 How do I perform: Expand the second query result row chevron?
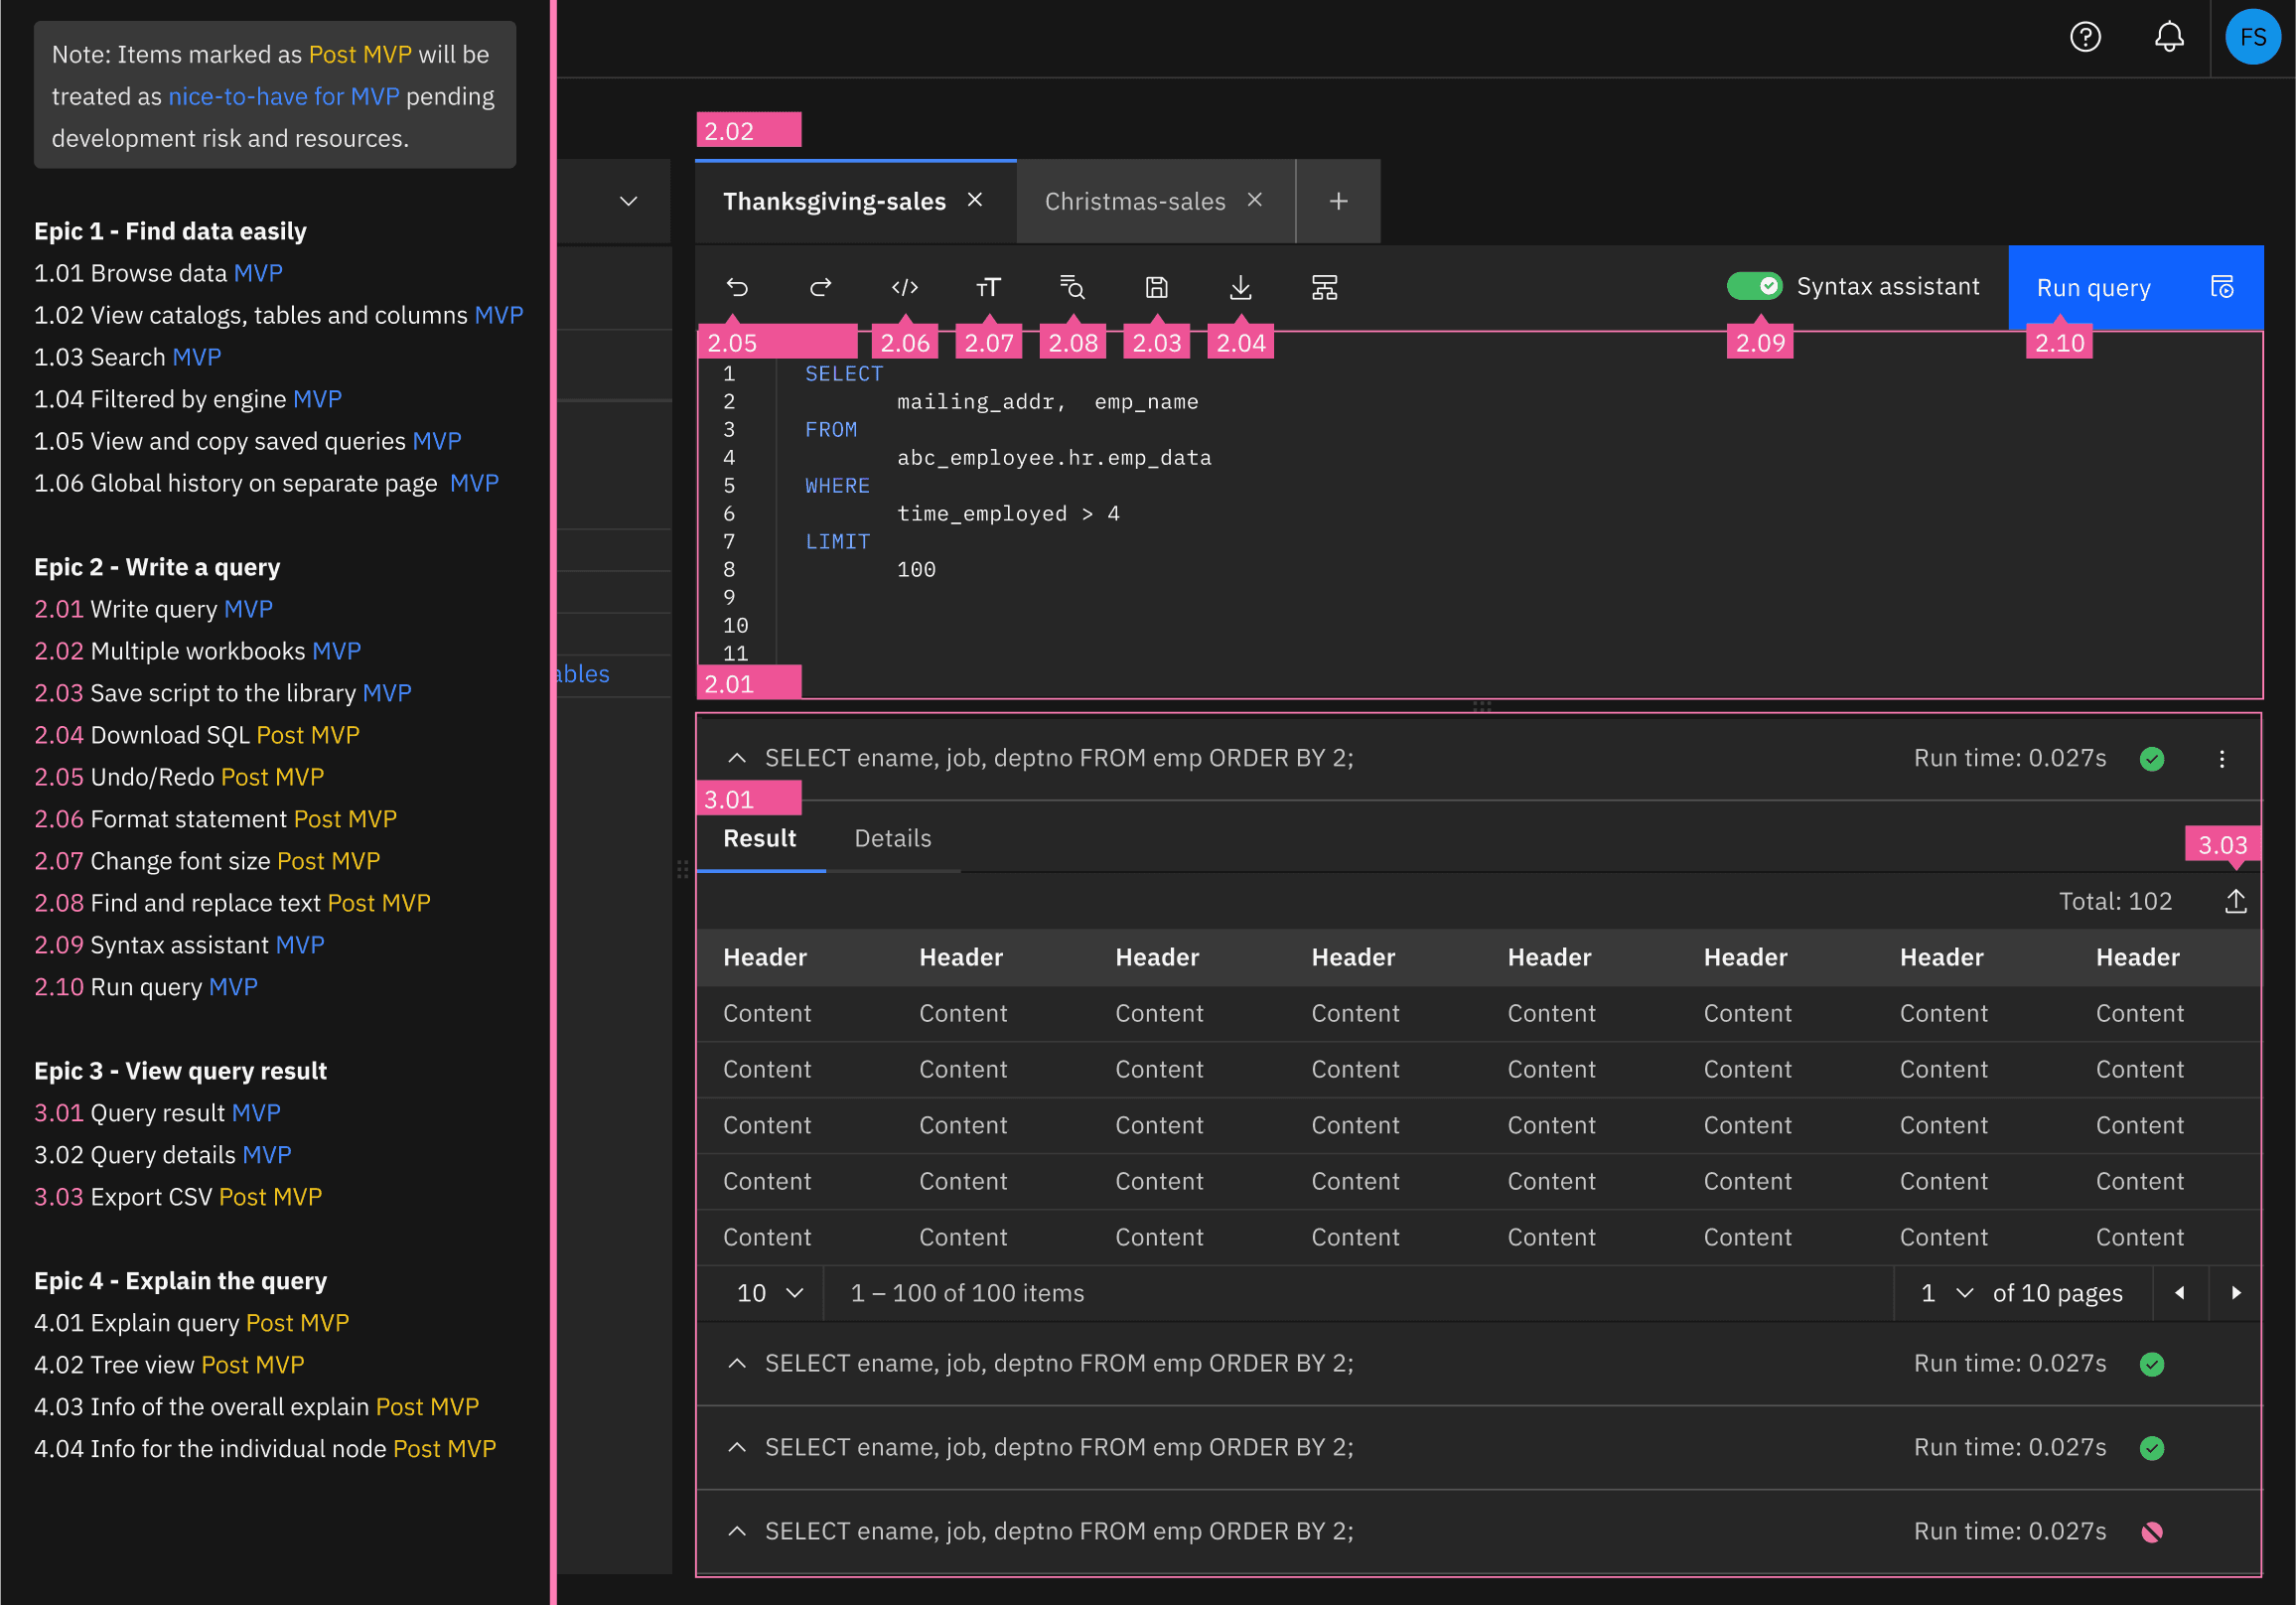point(737,1364)
